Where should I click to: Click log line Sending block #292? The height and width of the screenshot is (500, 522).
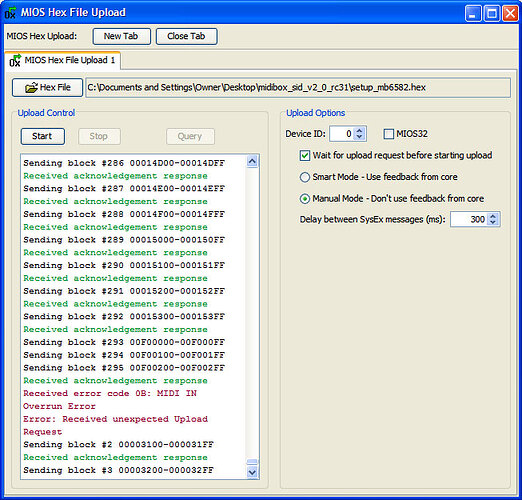pos(124,317)
